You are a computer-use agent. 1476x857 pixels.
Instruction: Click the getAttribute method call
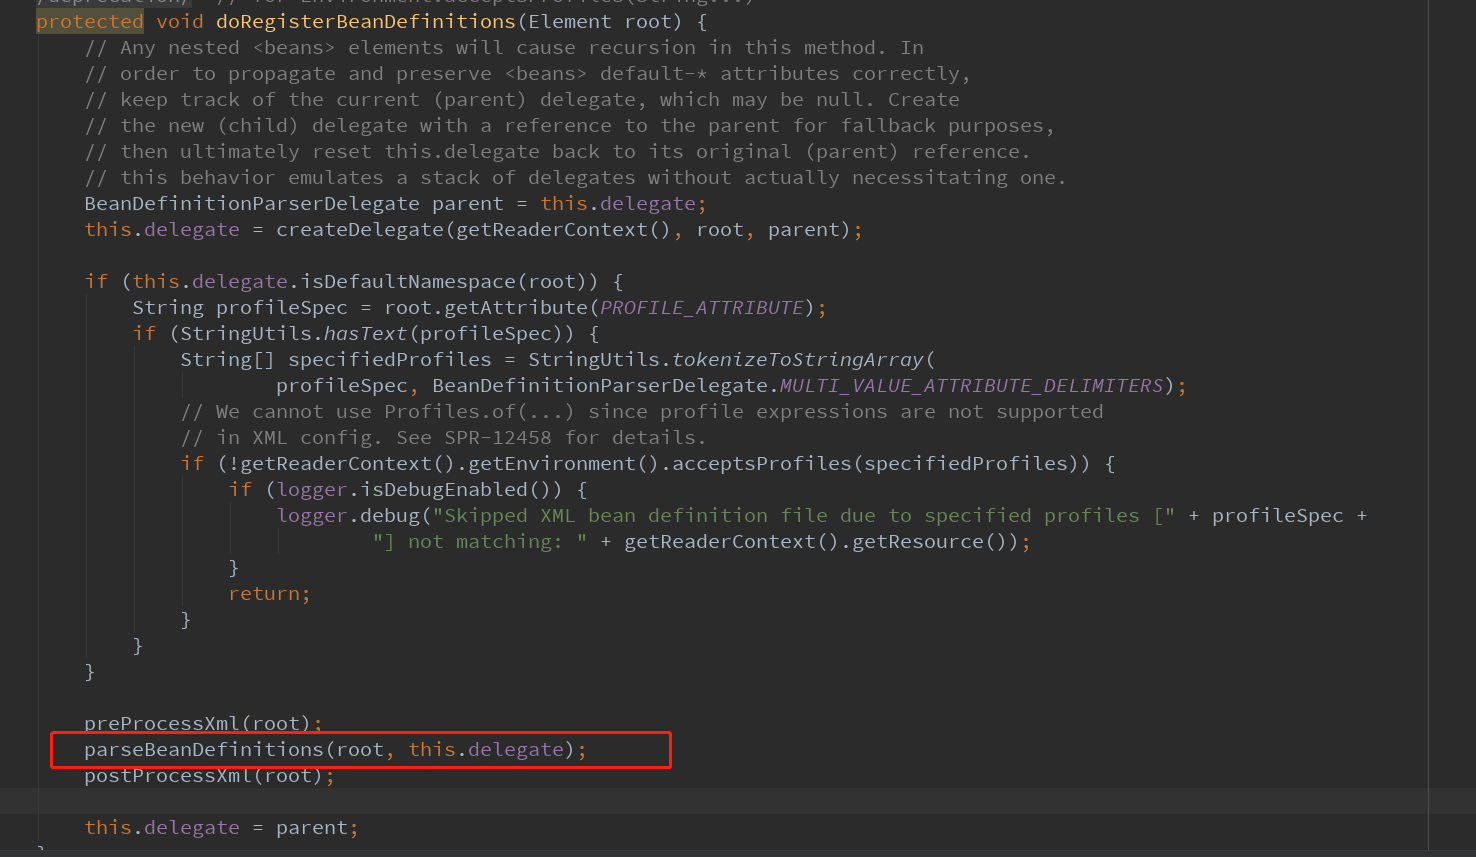[x=516, y=307]
